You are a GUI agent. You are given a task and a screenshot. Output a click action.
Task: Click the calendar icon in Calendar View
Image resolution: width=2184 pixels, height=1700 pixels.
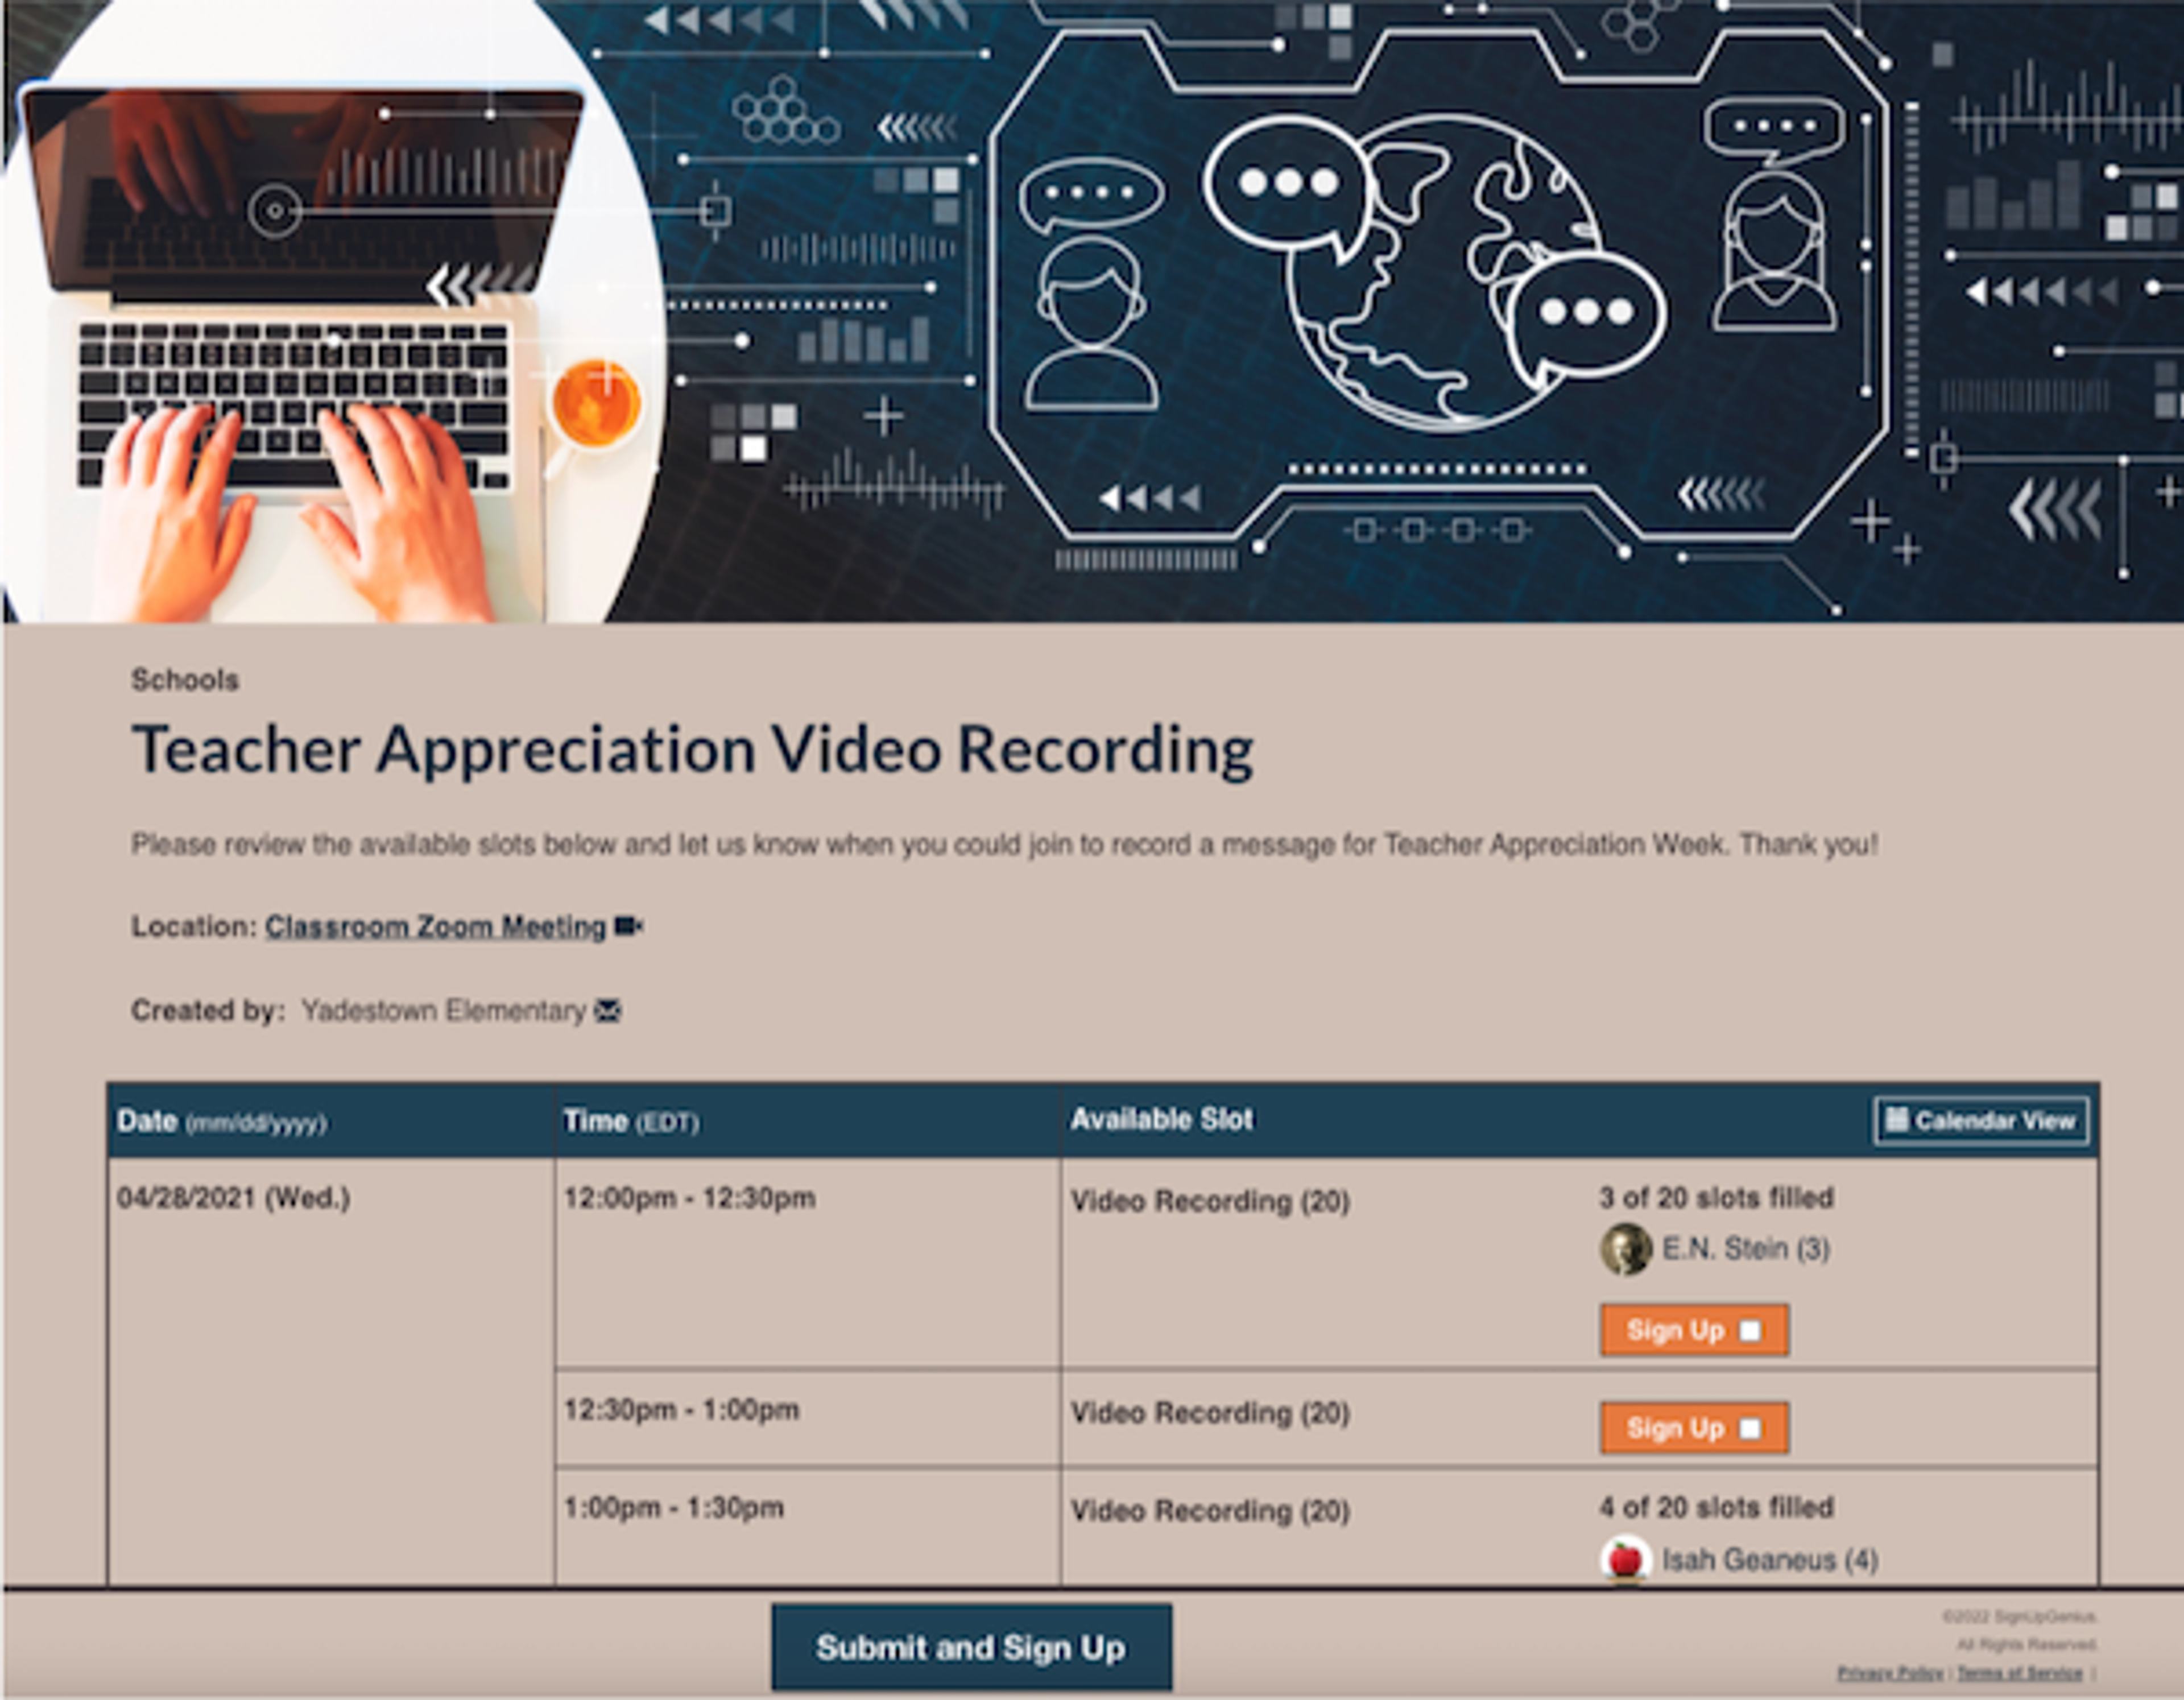(x=1896, y=1119)
